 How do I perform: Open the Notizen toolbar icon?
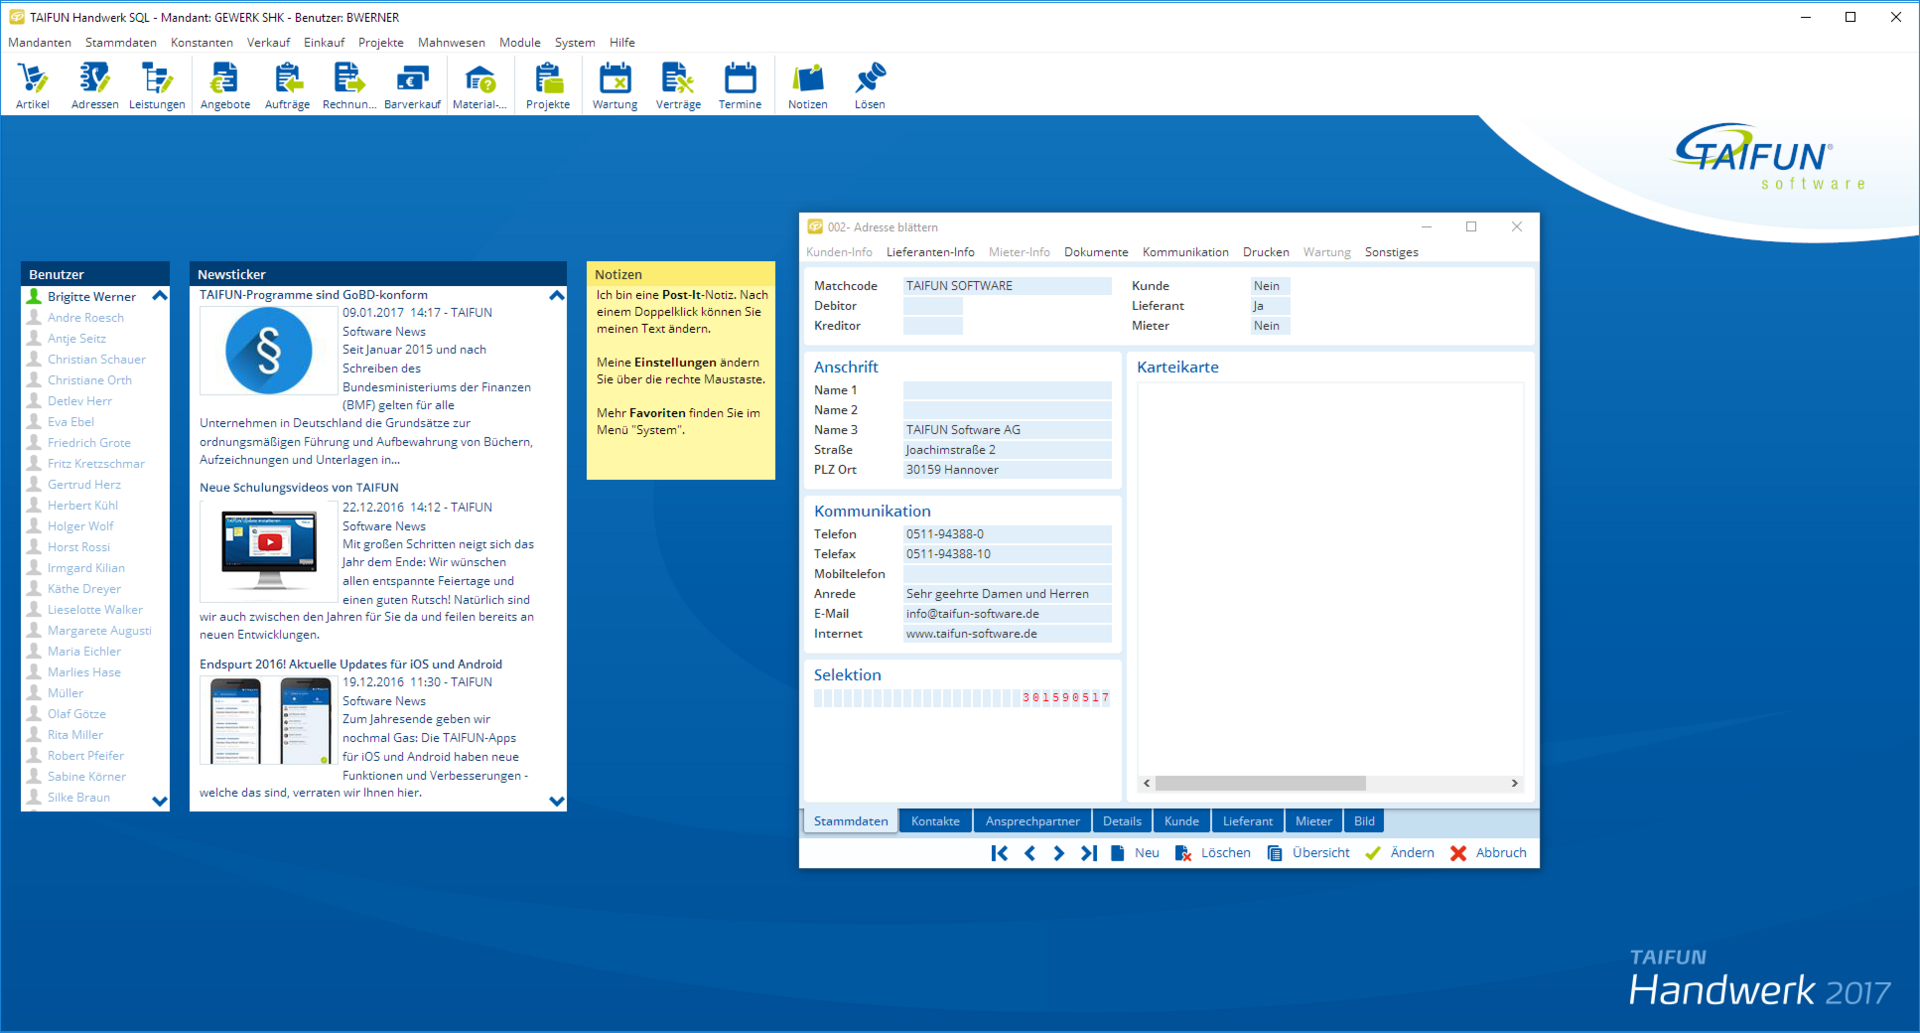(x=807, y=85)
